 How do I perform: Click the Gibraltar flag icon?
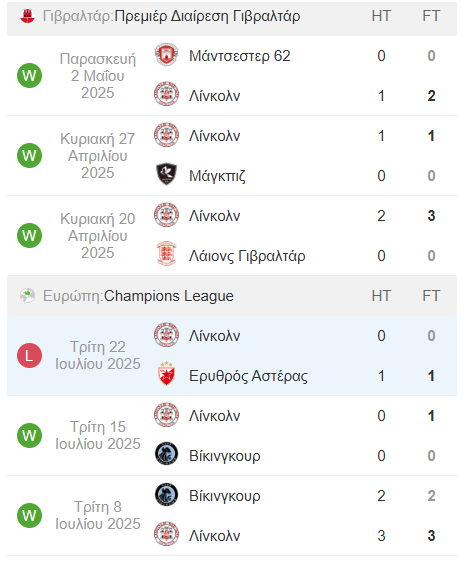pos(27,16)
